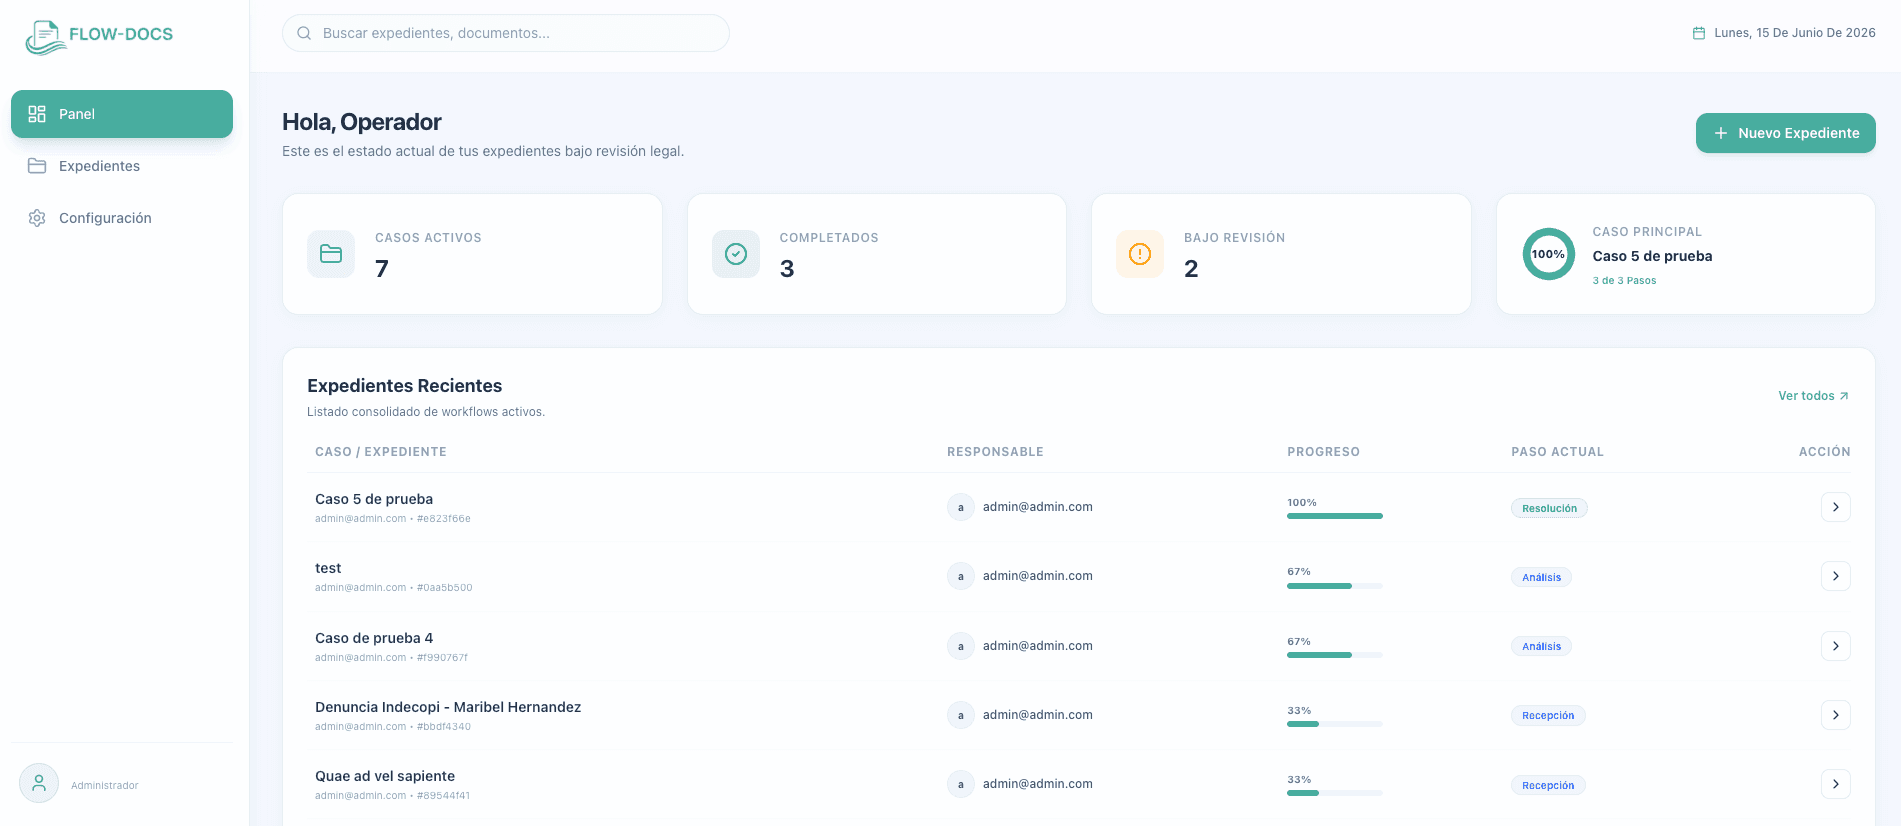Click the 'Caso 5 de prueba' table title
Screen dimensions: 1901x826
click(374, 499)
